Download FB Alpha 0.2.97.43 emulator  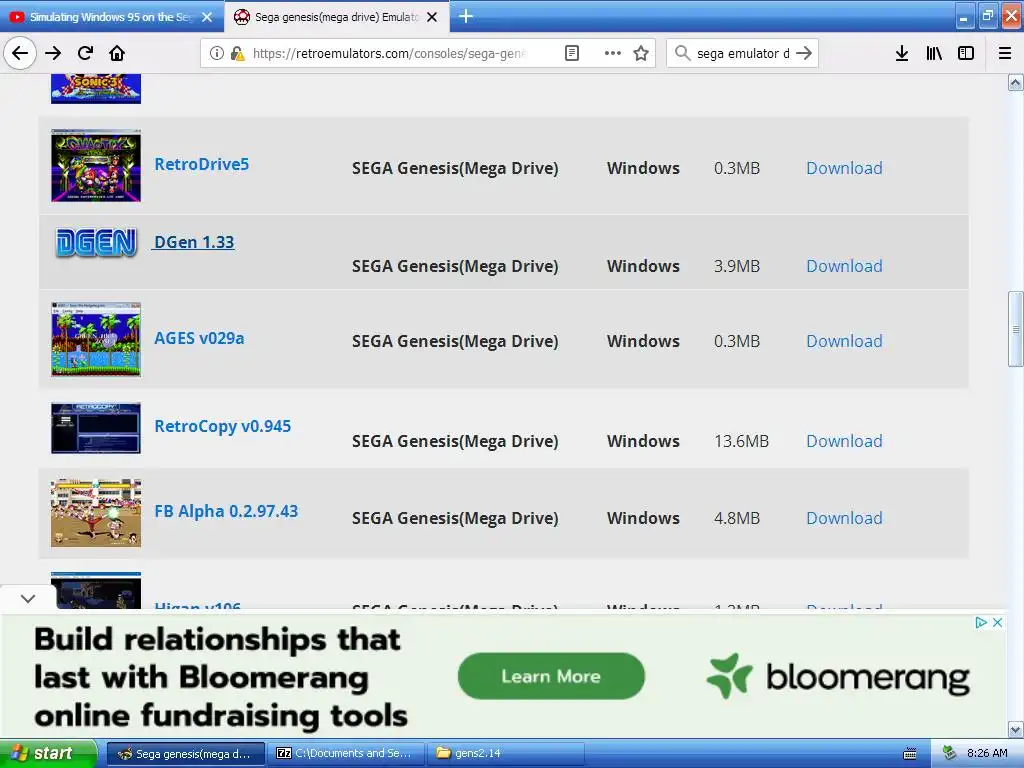click(844, 518)
